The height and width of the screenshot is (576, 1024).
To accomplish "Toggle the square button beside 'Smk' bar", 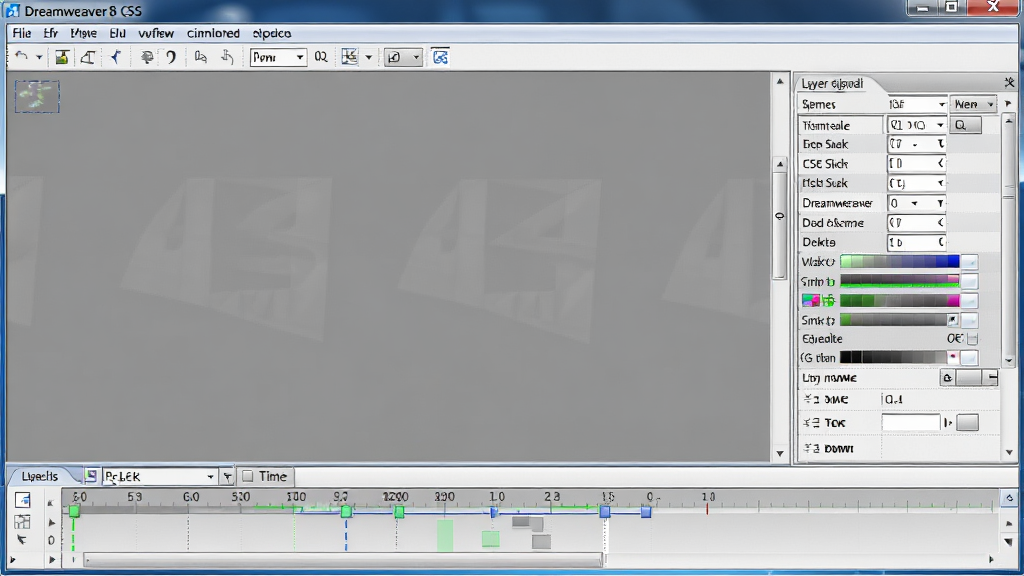I will point(969,320).
